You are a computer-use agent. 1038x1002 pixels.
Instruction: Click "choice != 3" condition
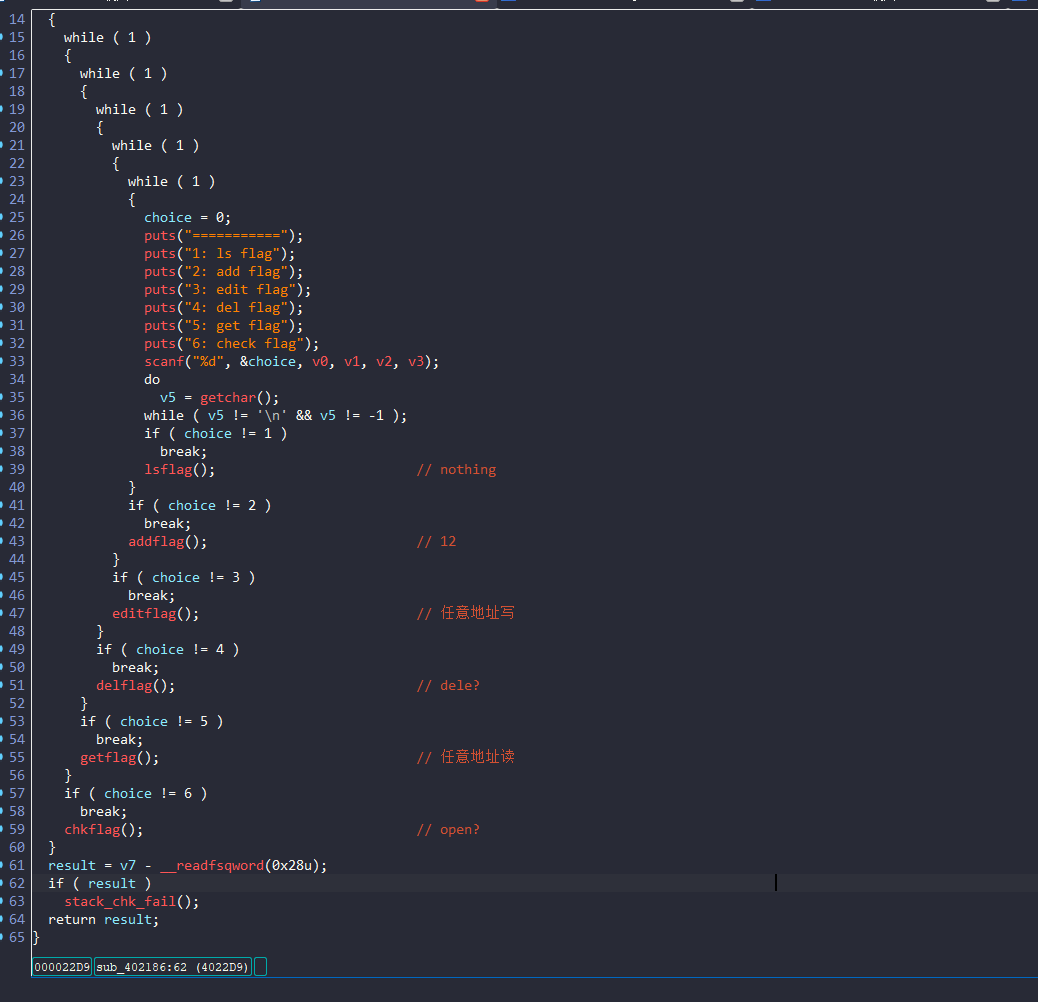(x=196, y=578)
